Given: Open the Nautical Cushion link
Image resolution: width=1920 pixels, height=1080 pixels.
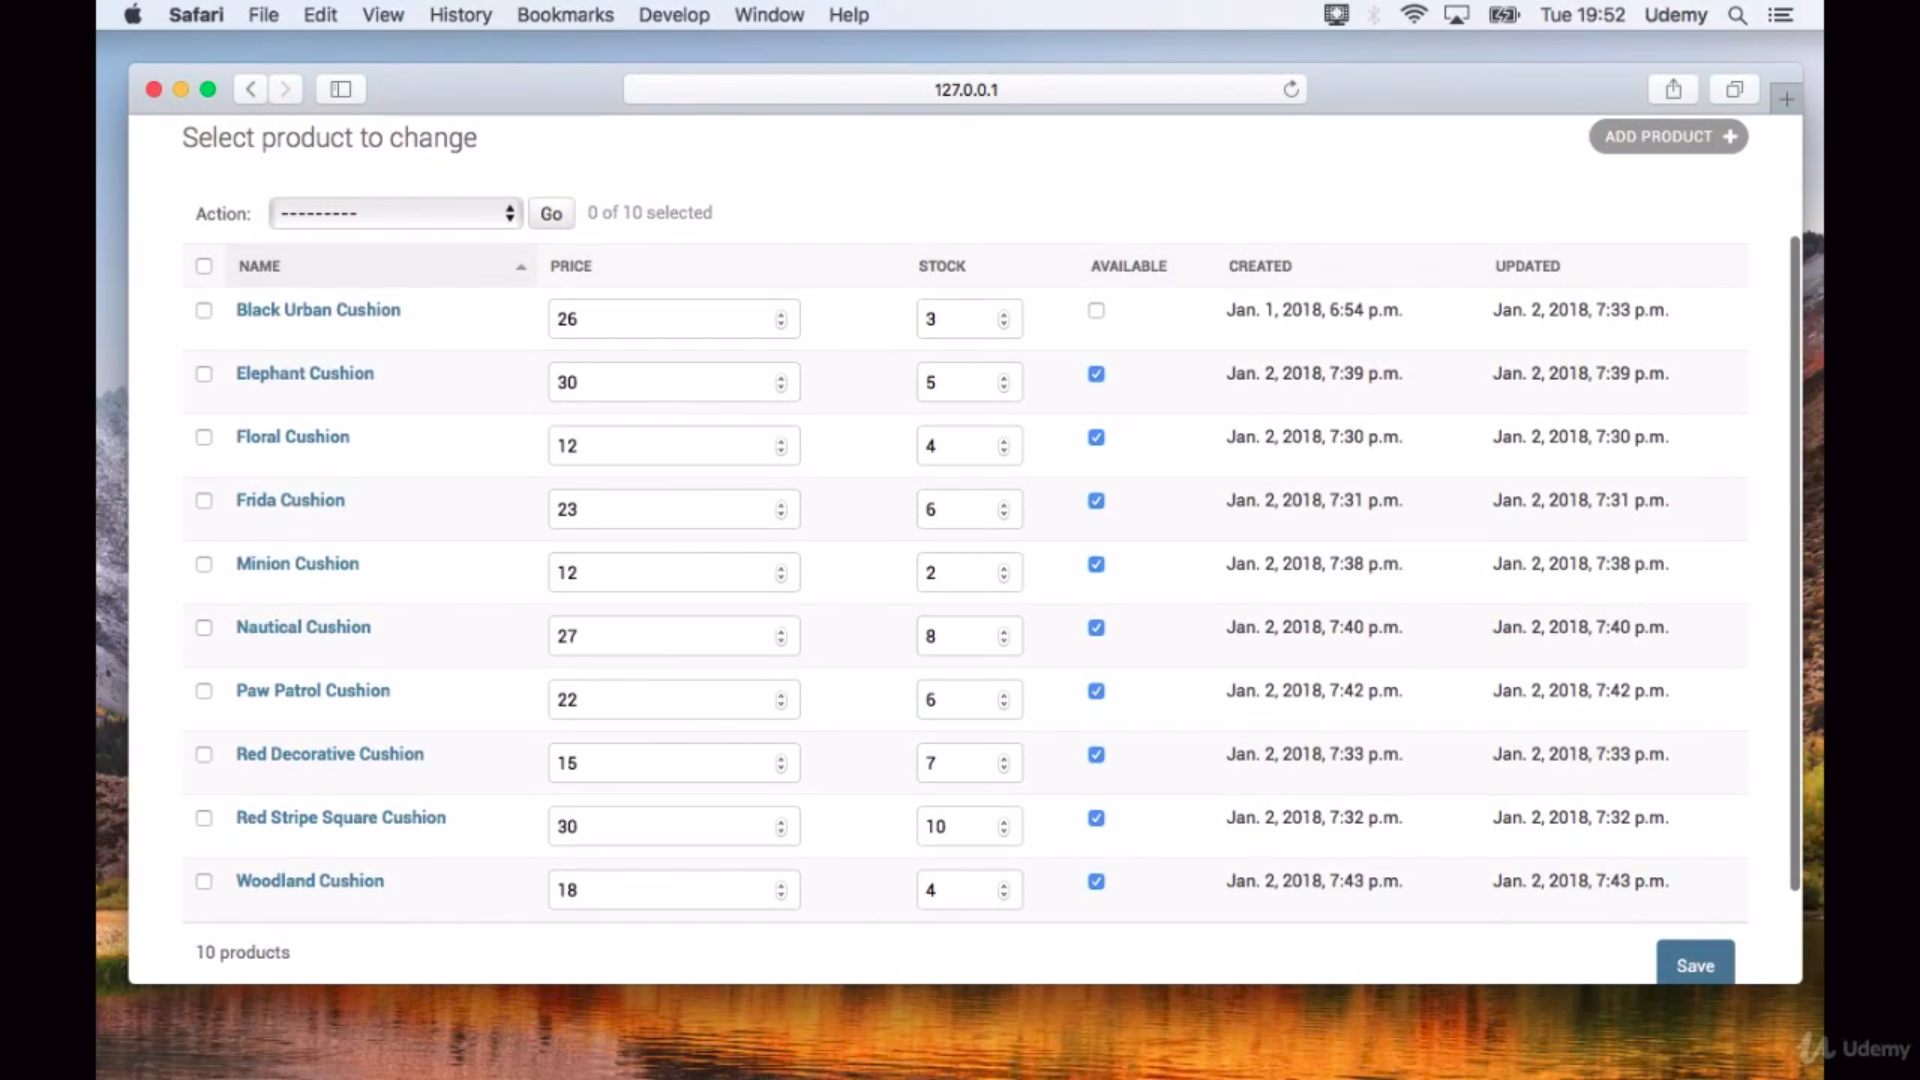Looking at the screenshot, I should pos(303,627).
